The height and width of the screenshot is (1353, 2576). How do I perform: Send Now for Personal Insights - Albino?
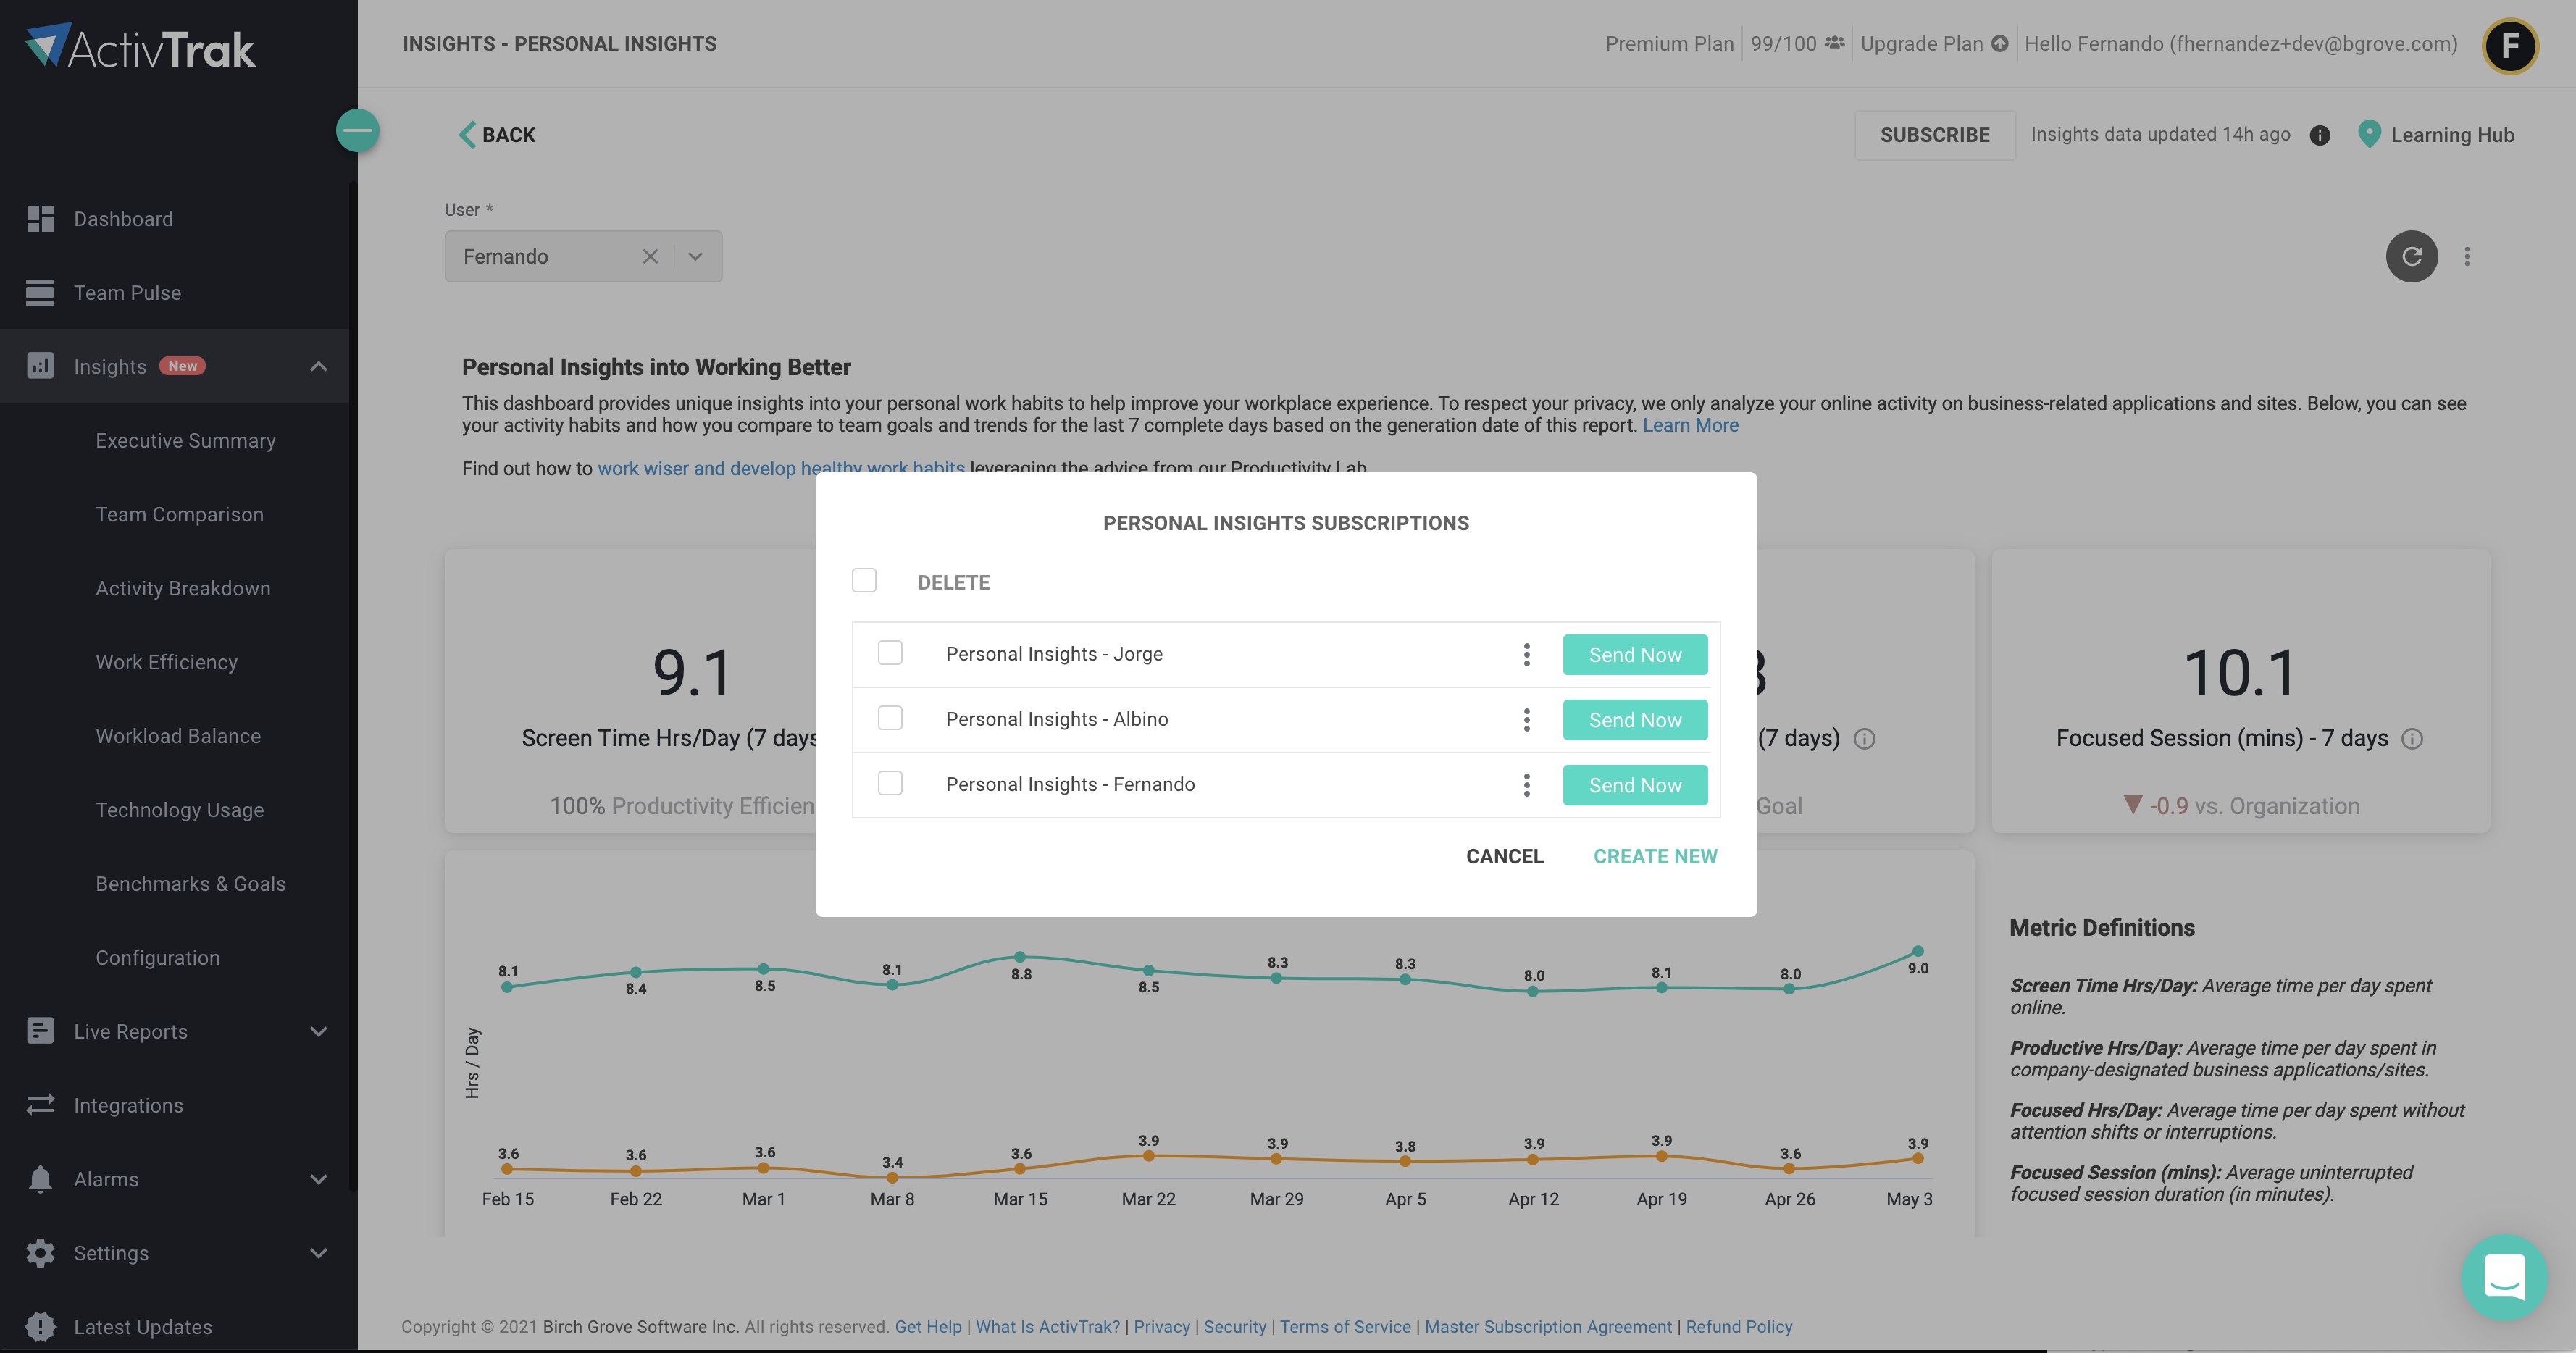[x=1635, y=719]
